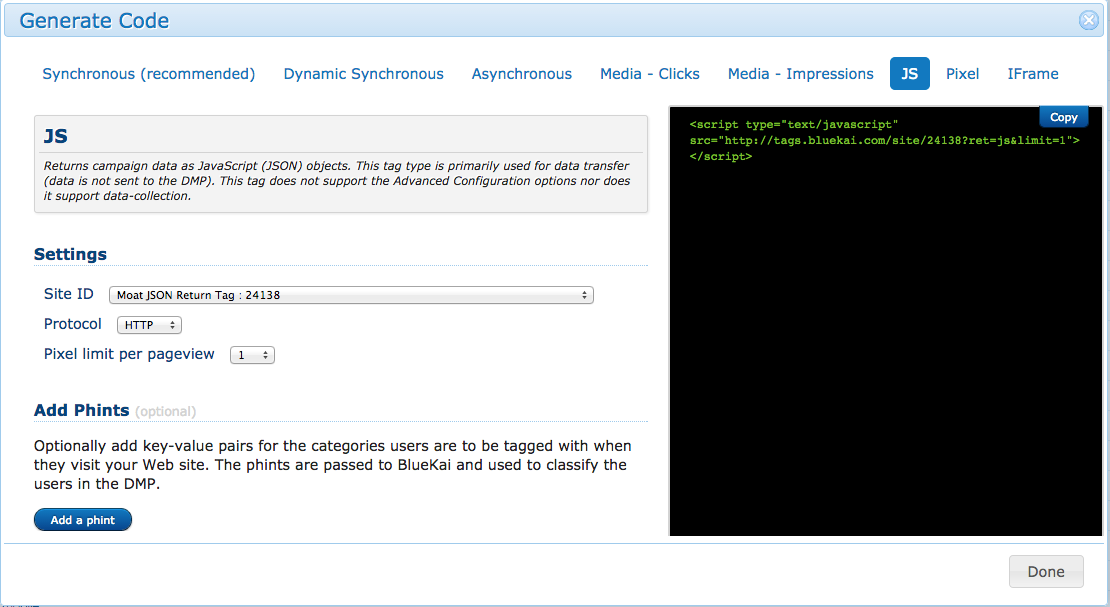Click the Settings section heading
This screenshot has height=607, width=1110.
(70, 254)
